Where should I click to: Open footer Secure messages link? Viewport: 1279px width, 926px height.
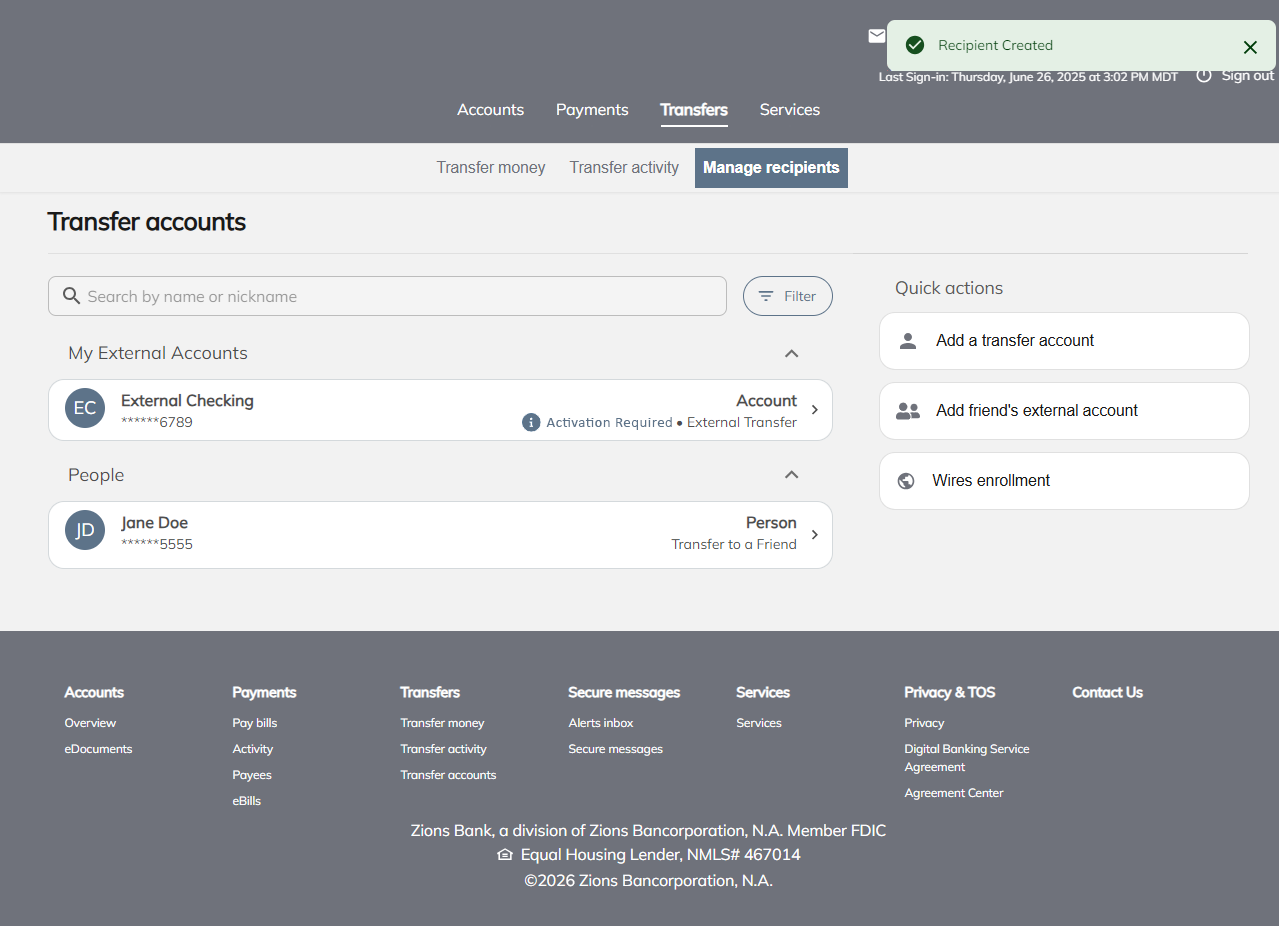[x=615, y=749]
